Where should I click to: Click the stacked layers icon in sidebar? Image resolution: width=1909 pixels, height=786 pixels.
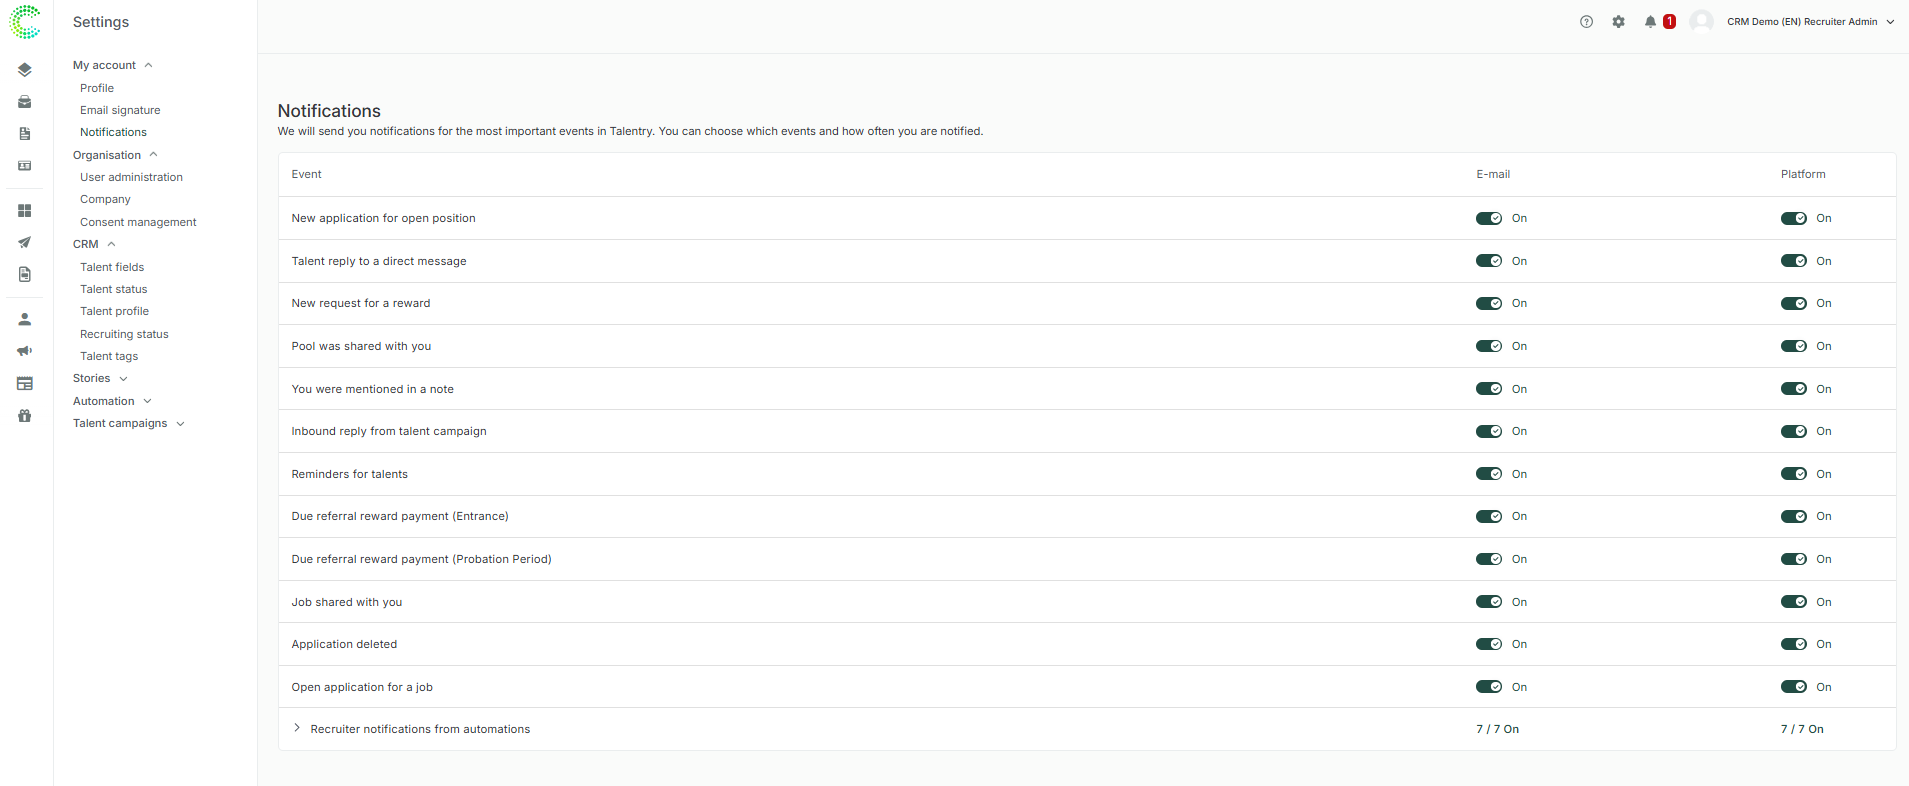[x=25, y=70]
